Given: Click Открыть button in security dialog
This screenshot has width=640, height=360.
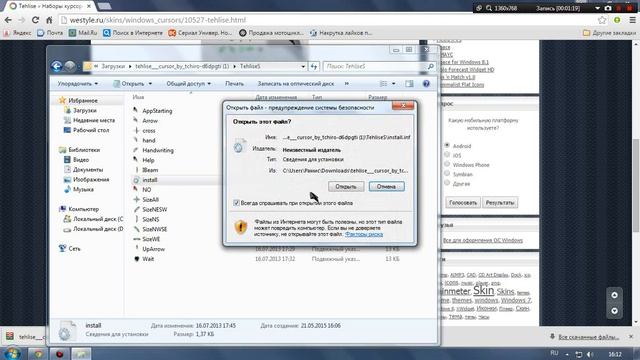Looking at the screenshot, I should coord(346,187).
